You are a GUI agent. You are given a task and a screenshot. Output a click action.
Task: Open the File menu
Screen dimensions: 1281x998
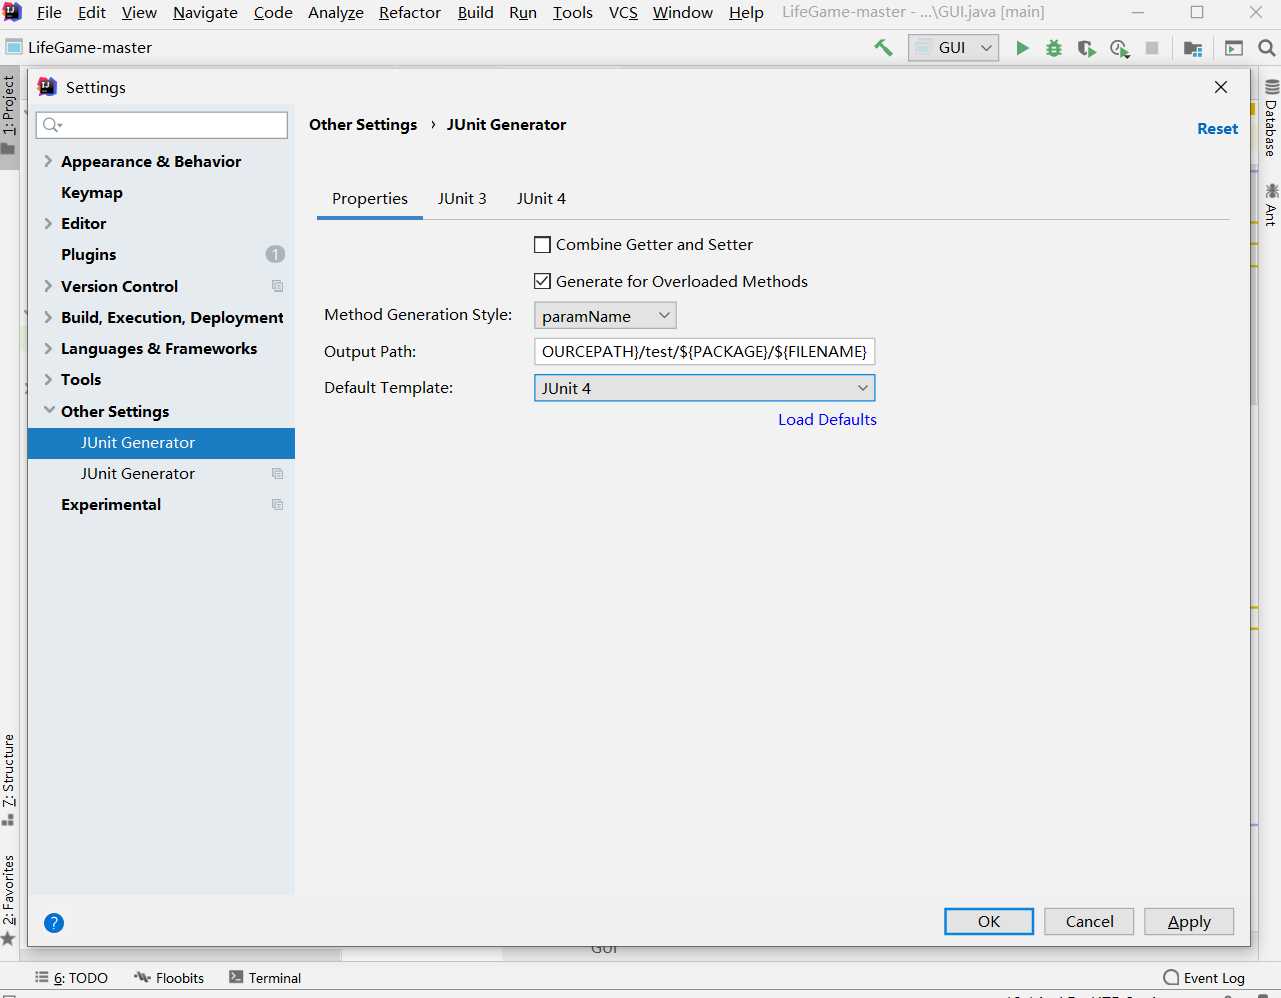(x=49, y=12)
